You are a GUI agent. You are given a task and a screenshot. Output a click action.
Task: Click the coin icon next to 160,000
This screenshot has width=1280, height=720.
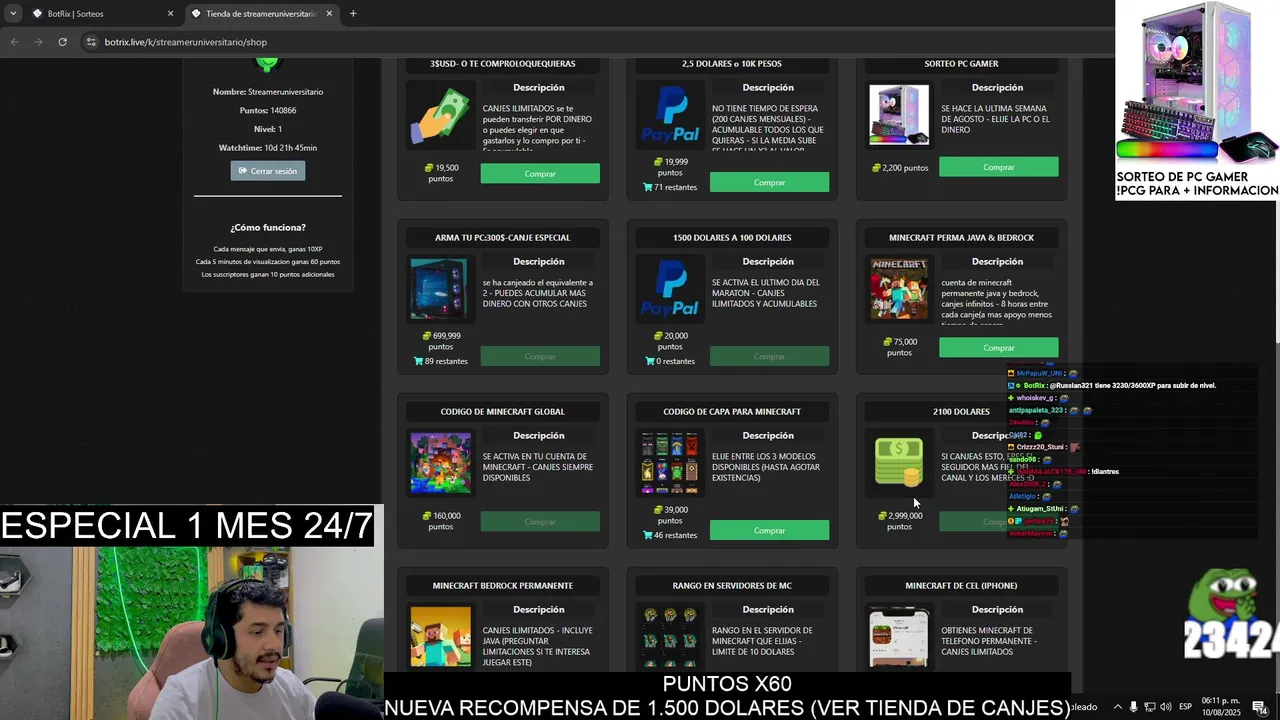coord(427,516)
